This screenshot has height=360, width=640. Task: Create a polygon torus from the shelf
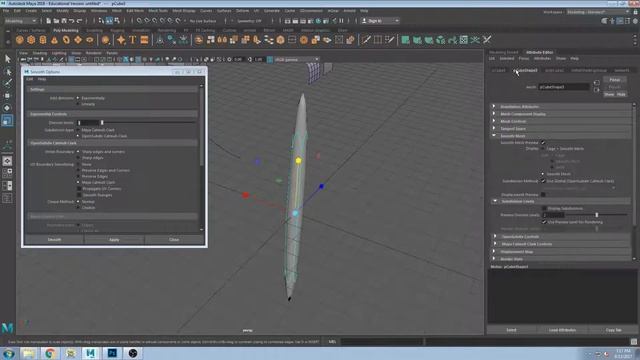coord(66,40)
